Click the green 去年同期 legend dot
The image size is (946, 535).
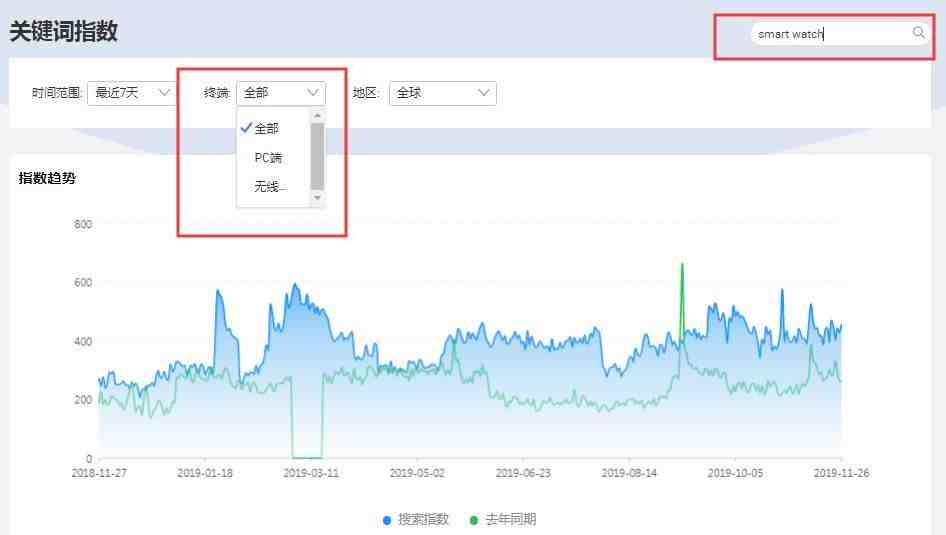click(474, 520)
